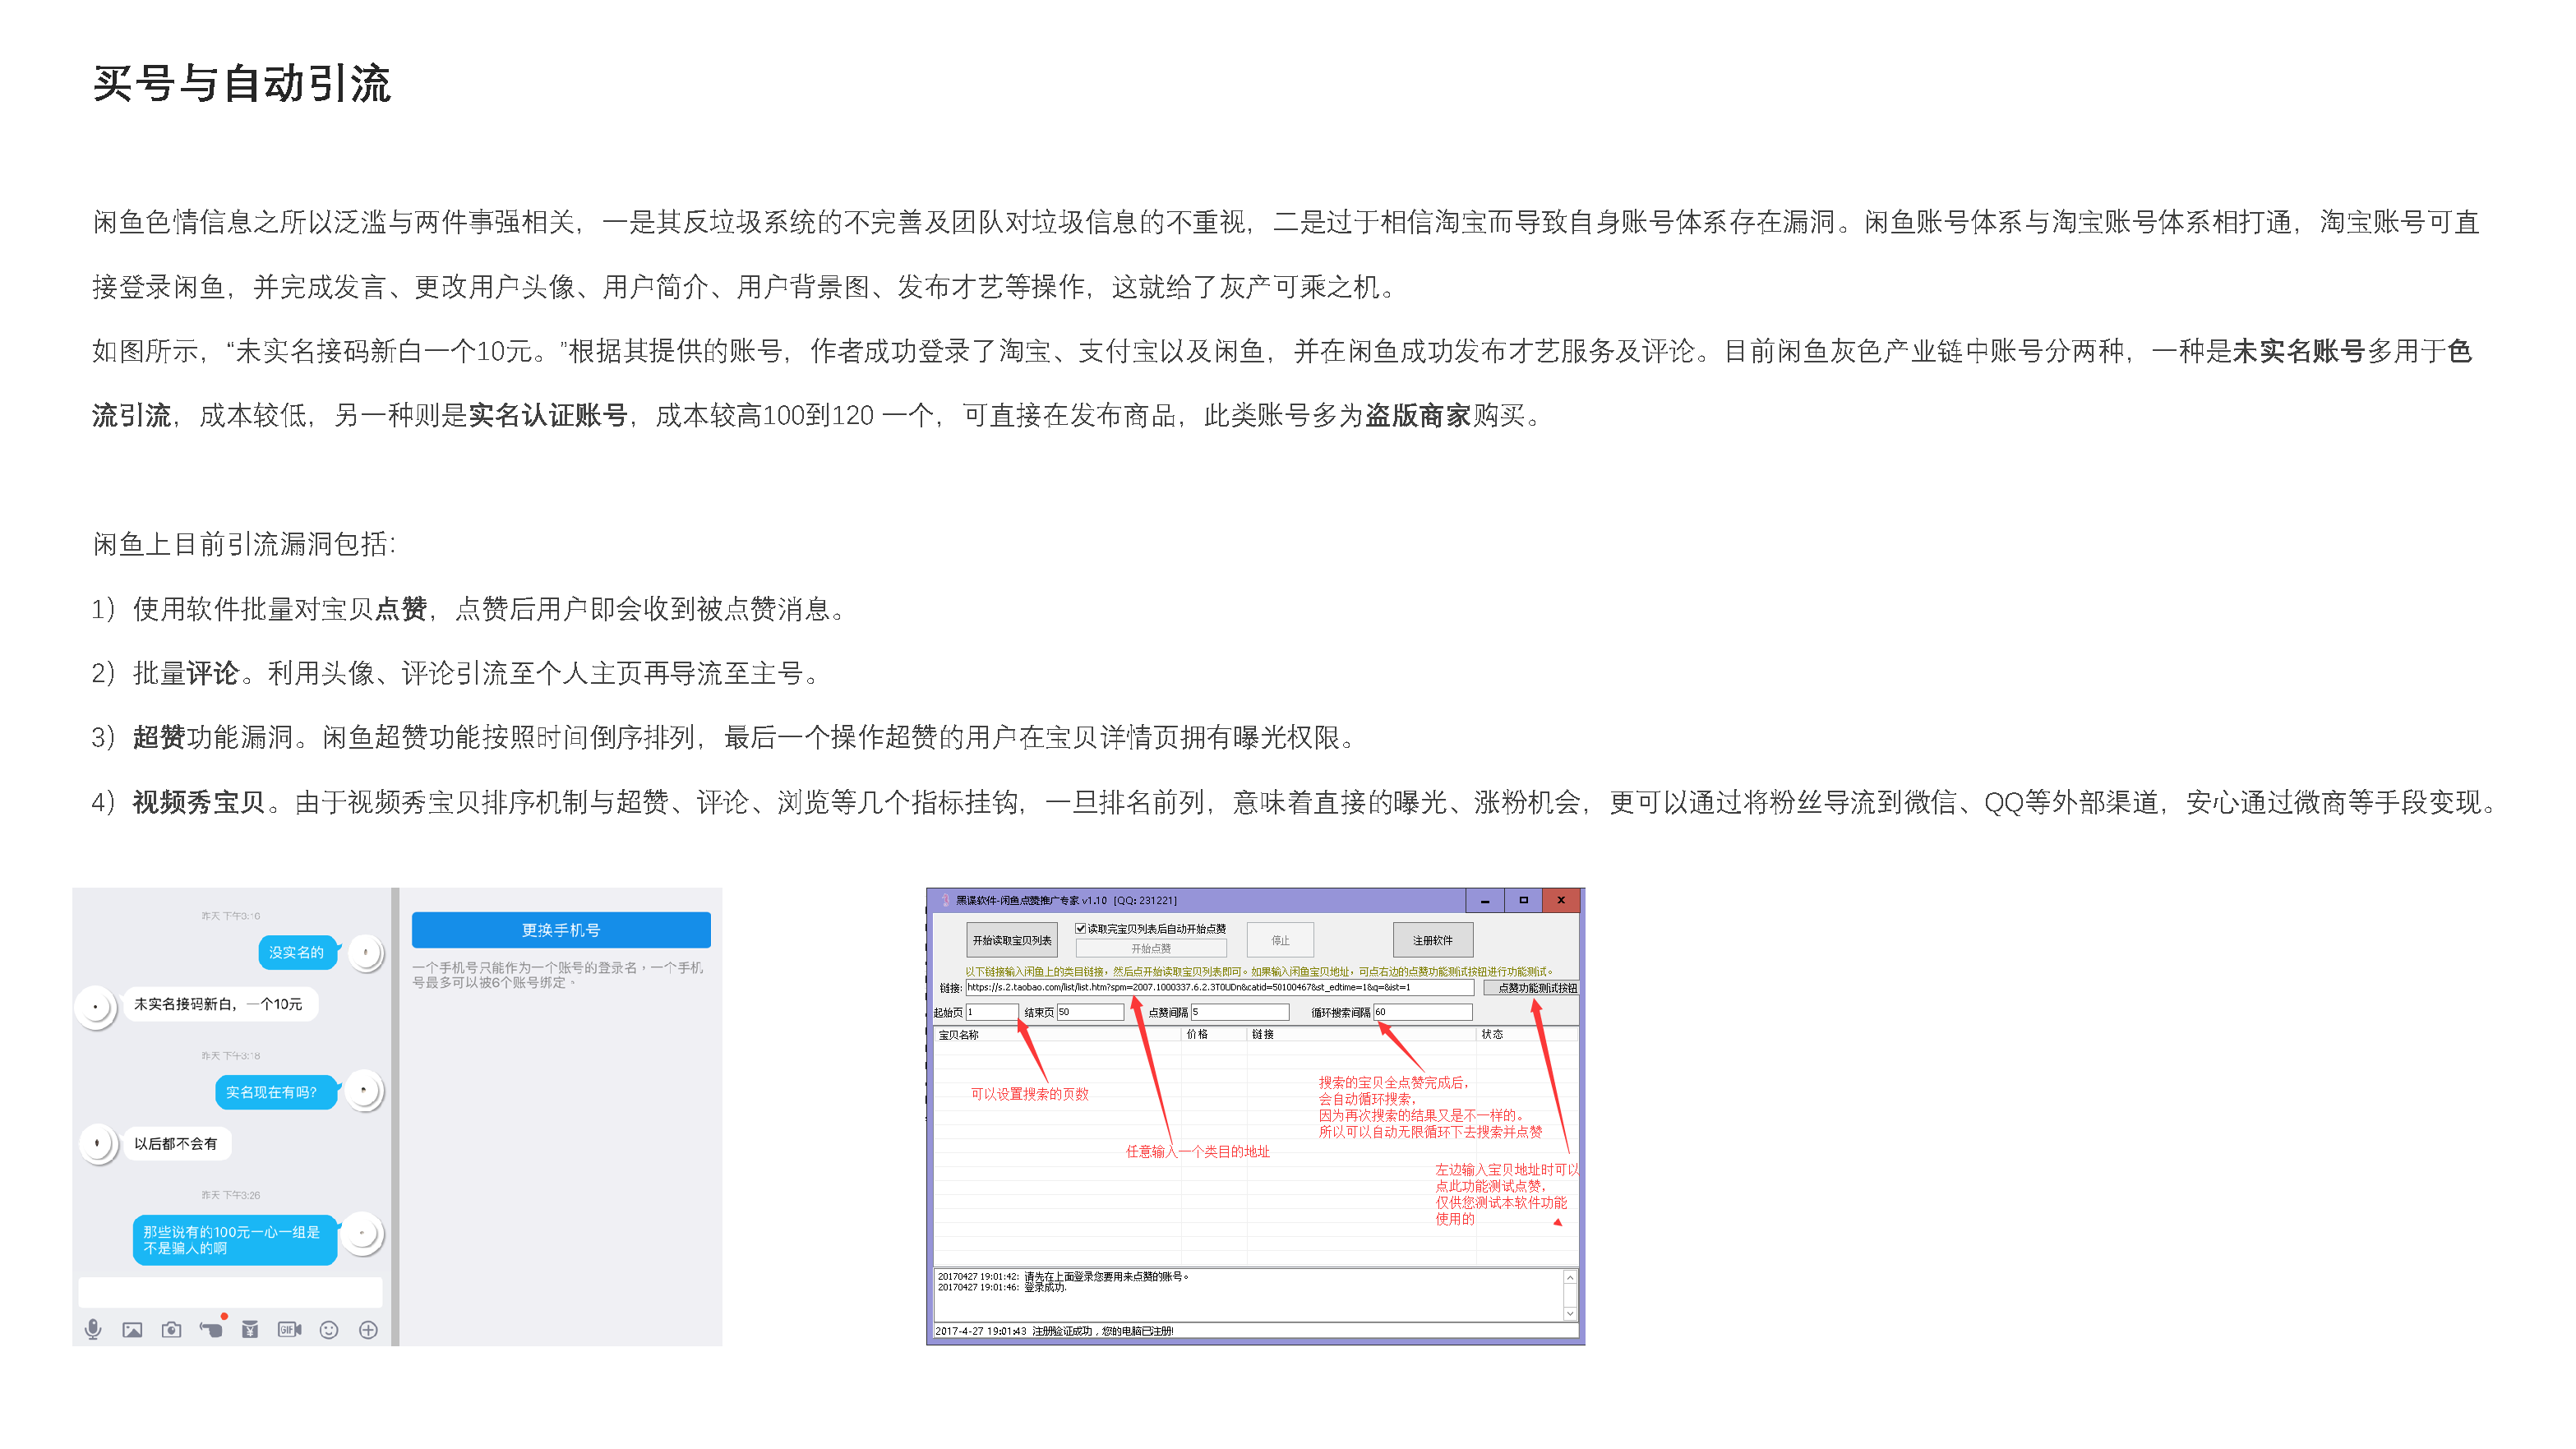Open the picture gallery icon in chat
The height and width of the screenshot is (1449, 2576).
(132, 1329)
